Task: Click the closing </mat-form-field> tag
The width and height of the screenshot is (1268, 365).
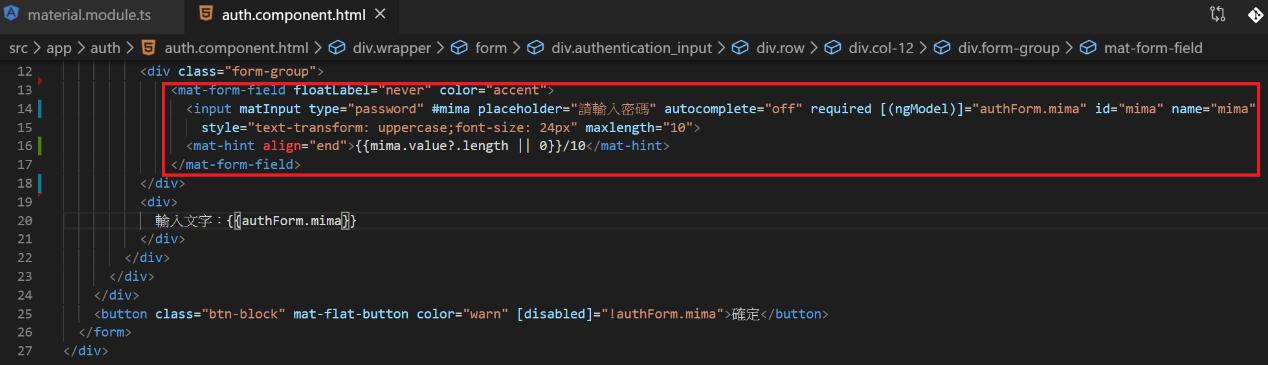Action: click(x=236, y=165)
